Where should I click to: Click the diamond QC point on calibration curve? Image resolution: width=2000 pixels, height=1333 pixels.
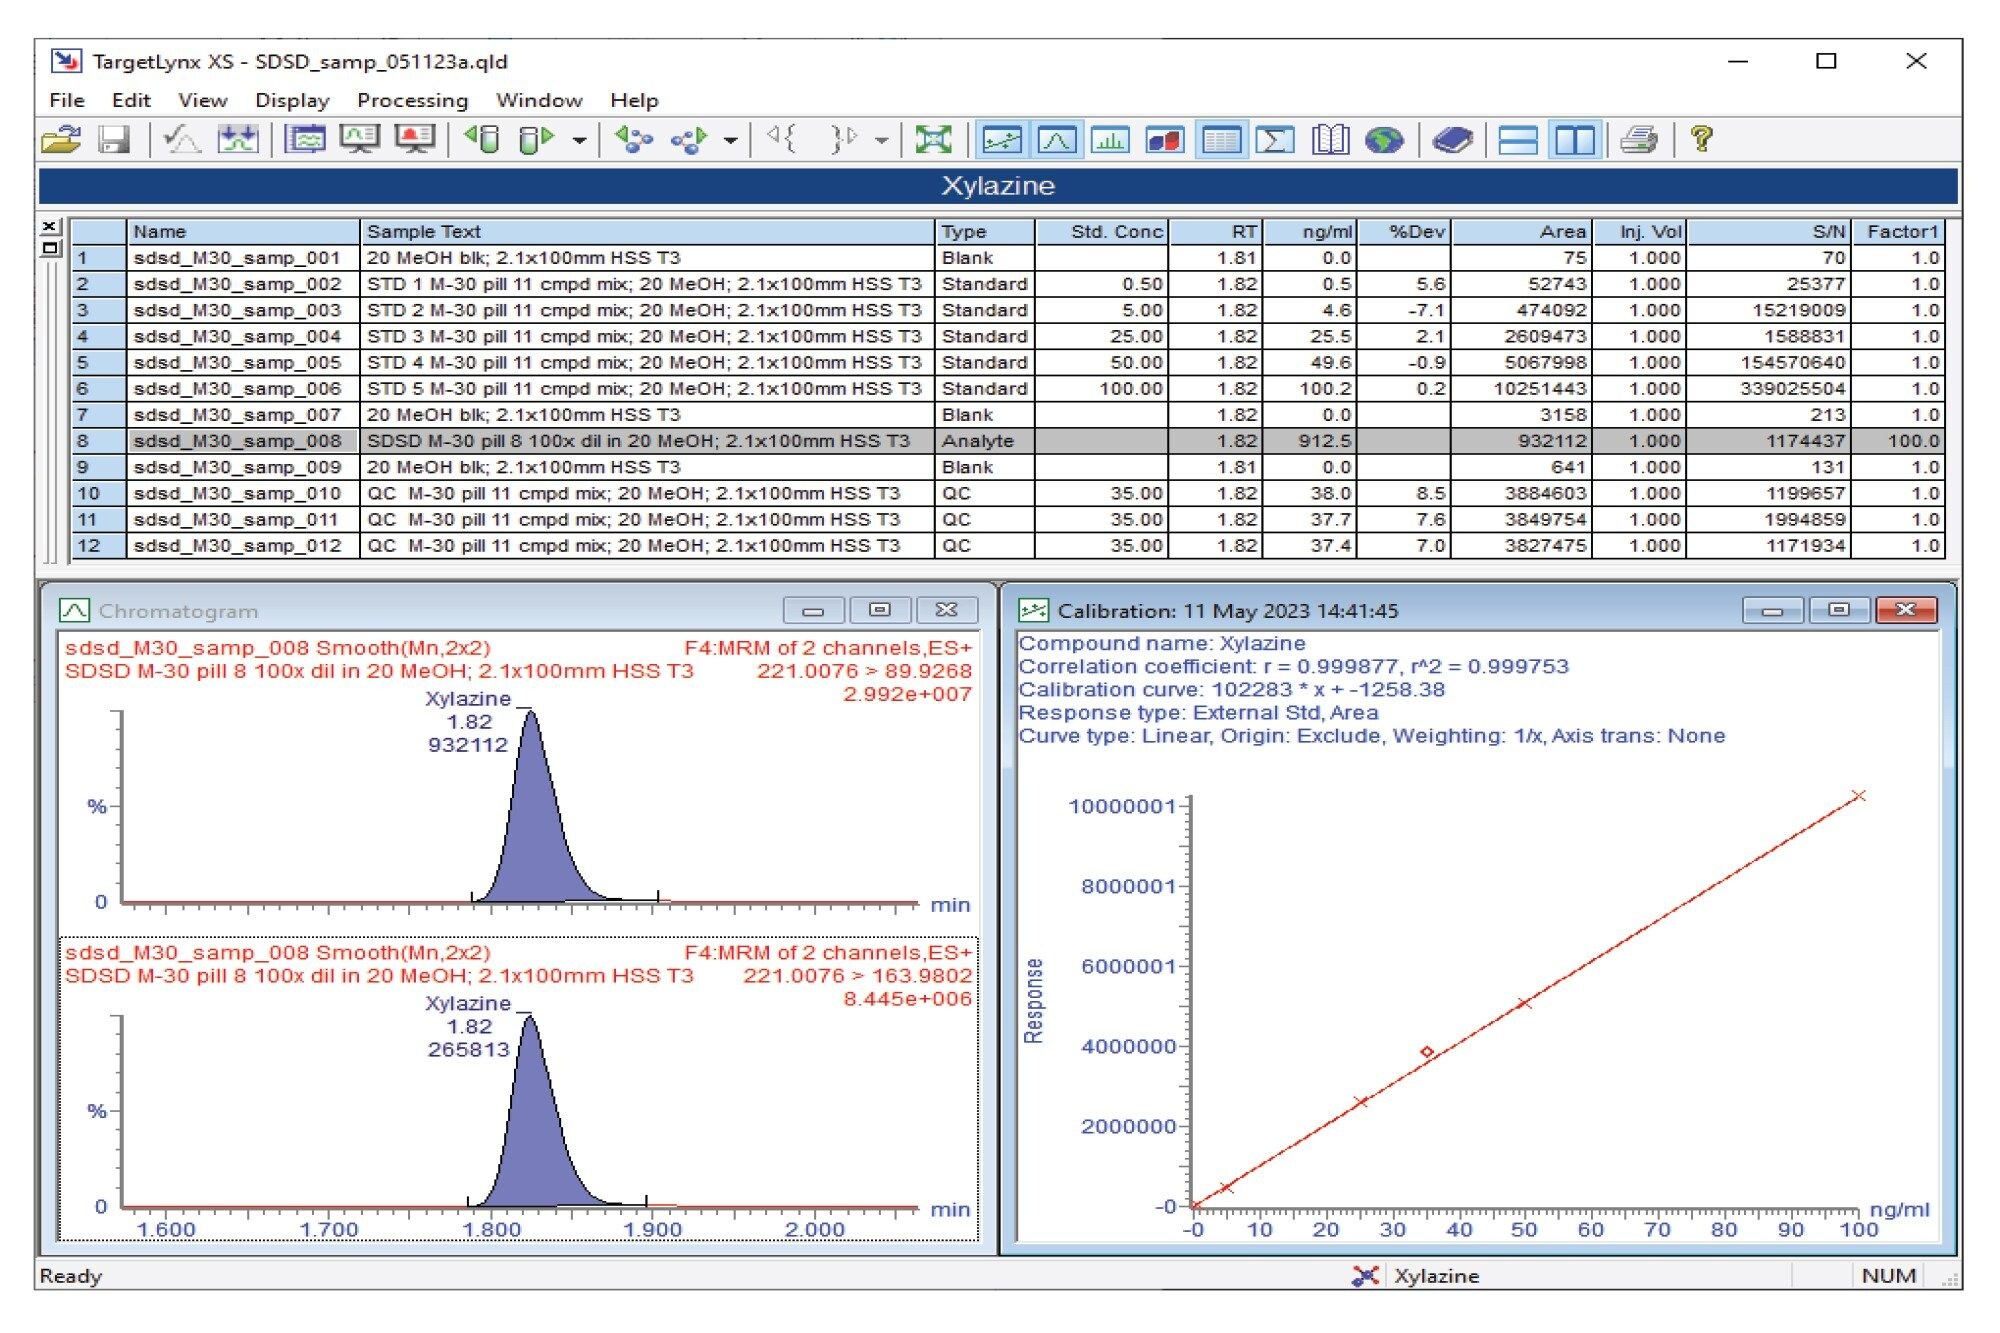click(x=1427, y=1051)
